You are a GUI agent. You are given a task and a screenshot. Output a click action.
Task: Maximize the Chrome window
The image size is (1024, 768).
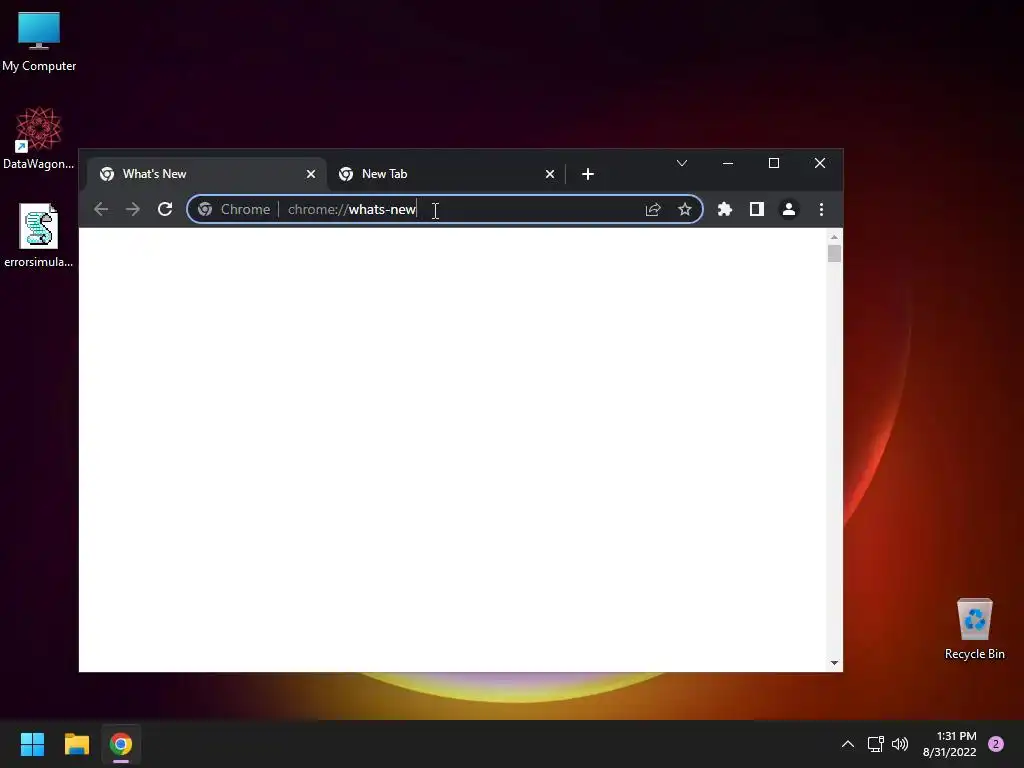click(774, 163)
